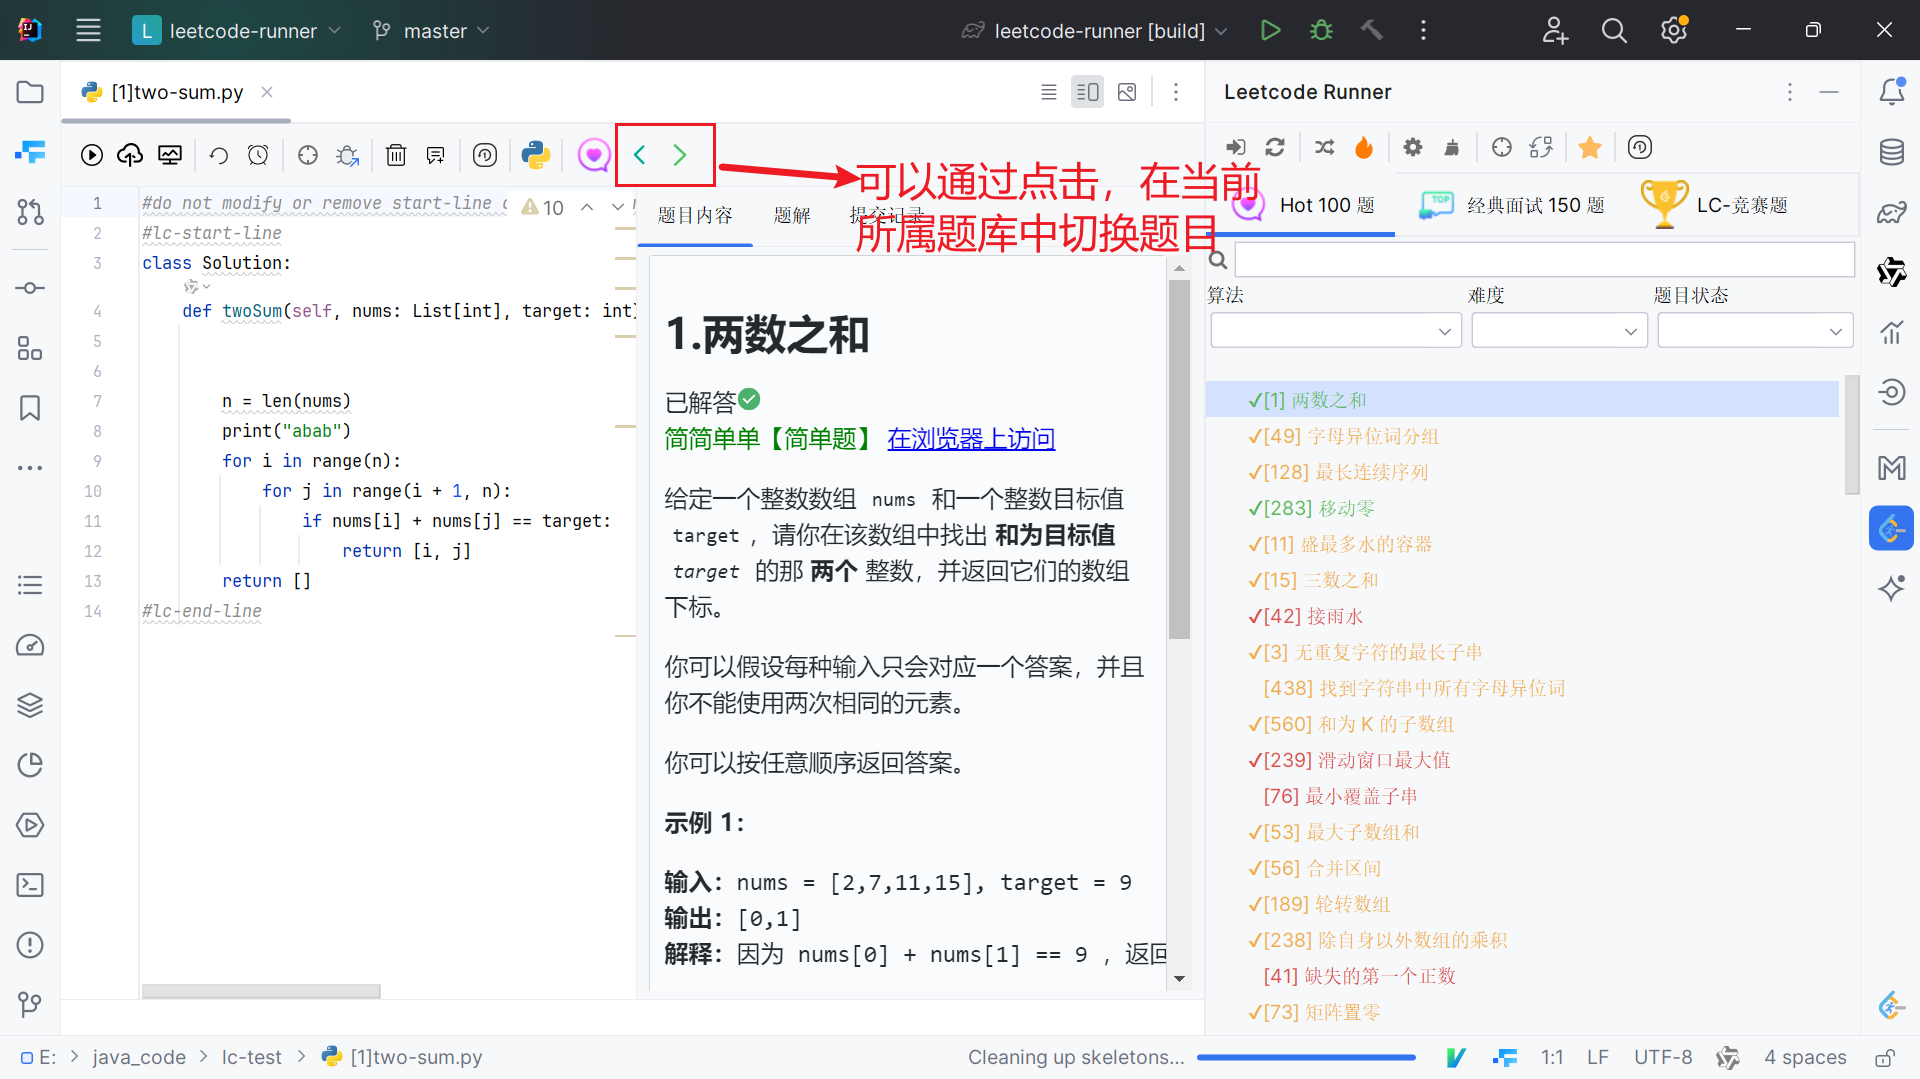The width and height of the screenshot is (1920, 1079).
Task: Toggle read-only lock in status bar
Action: (1885, 1057)
